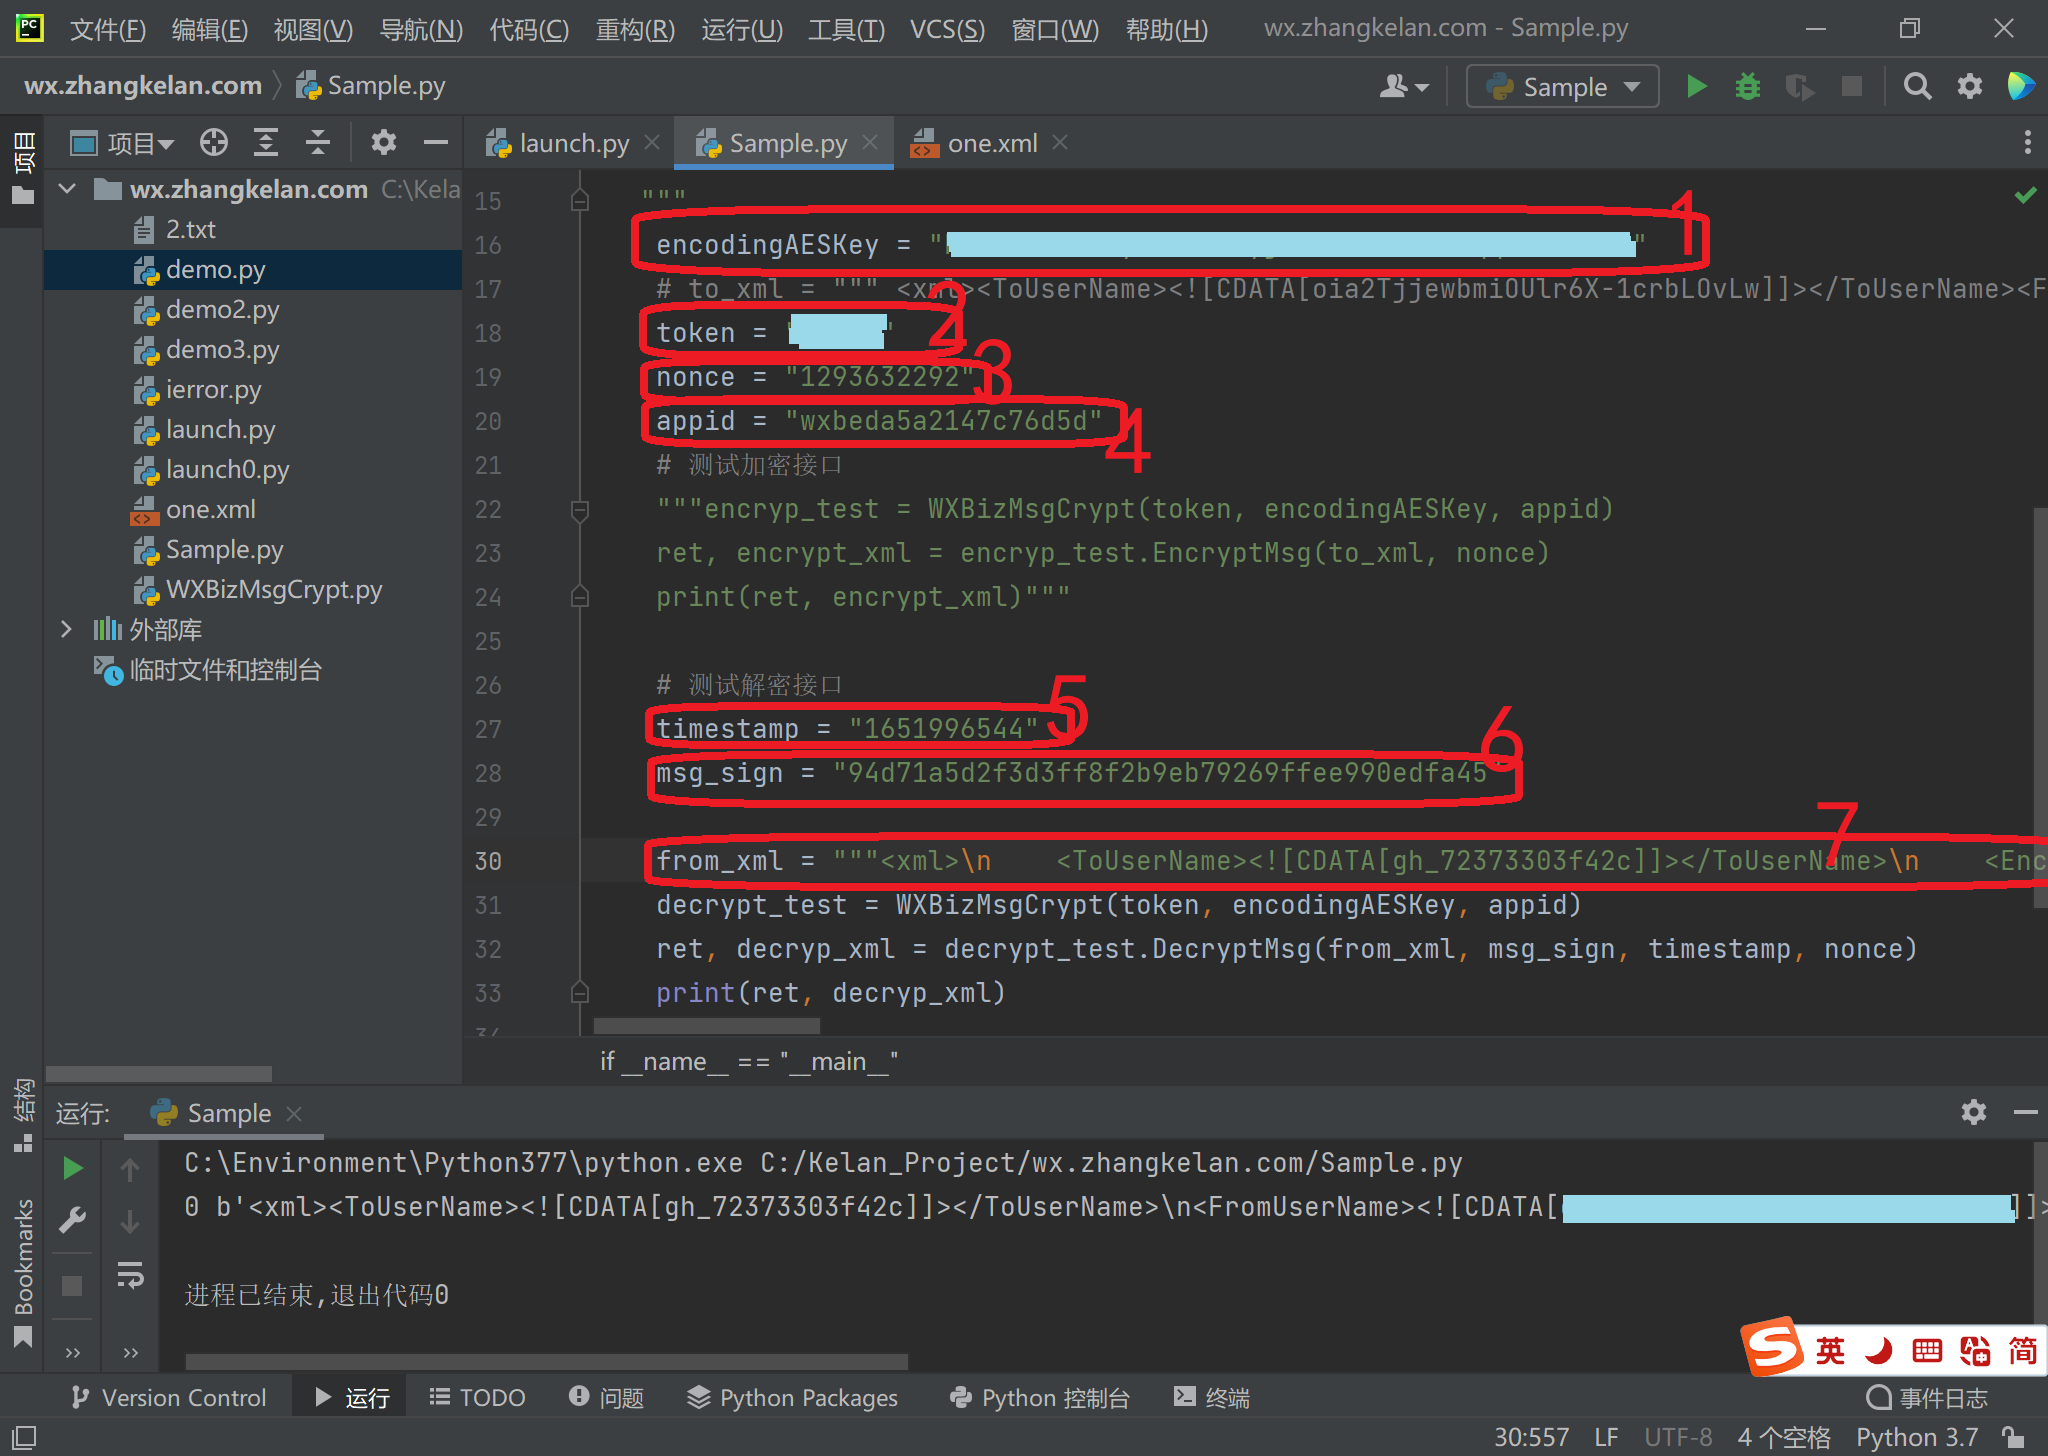Hide the project tool window
The image size is (2048, 1456).
[435, 143]
